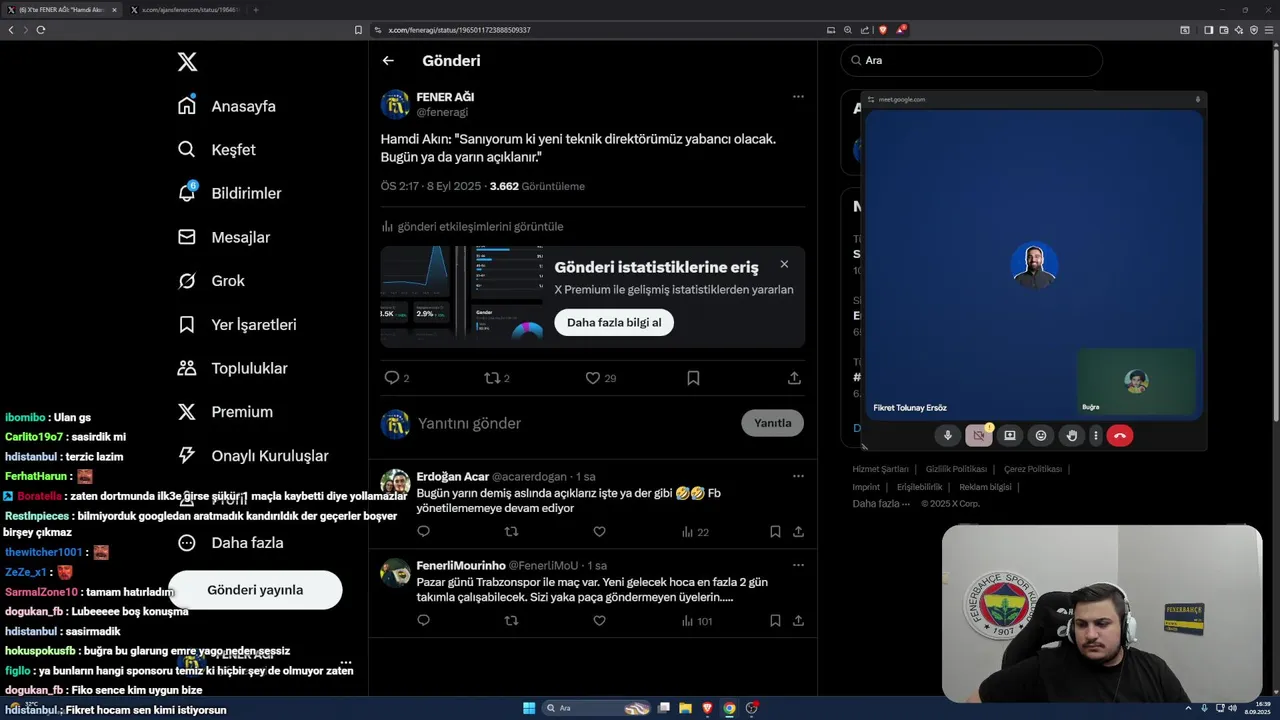Share FenerliMourinho's comment
Image resolution: width=1280 pixels, height=720 pixels.
[x=798, y=621]
